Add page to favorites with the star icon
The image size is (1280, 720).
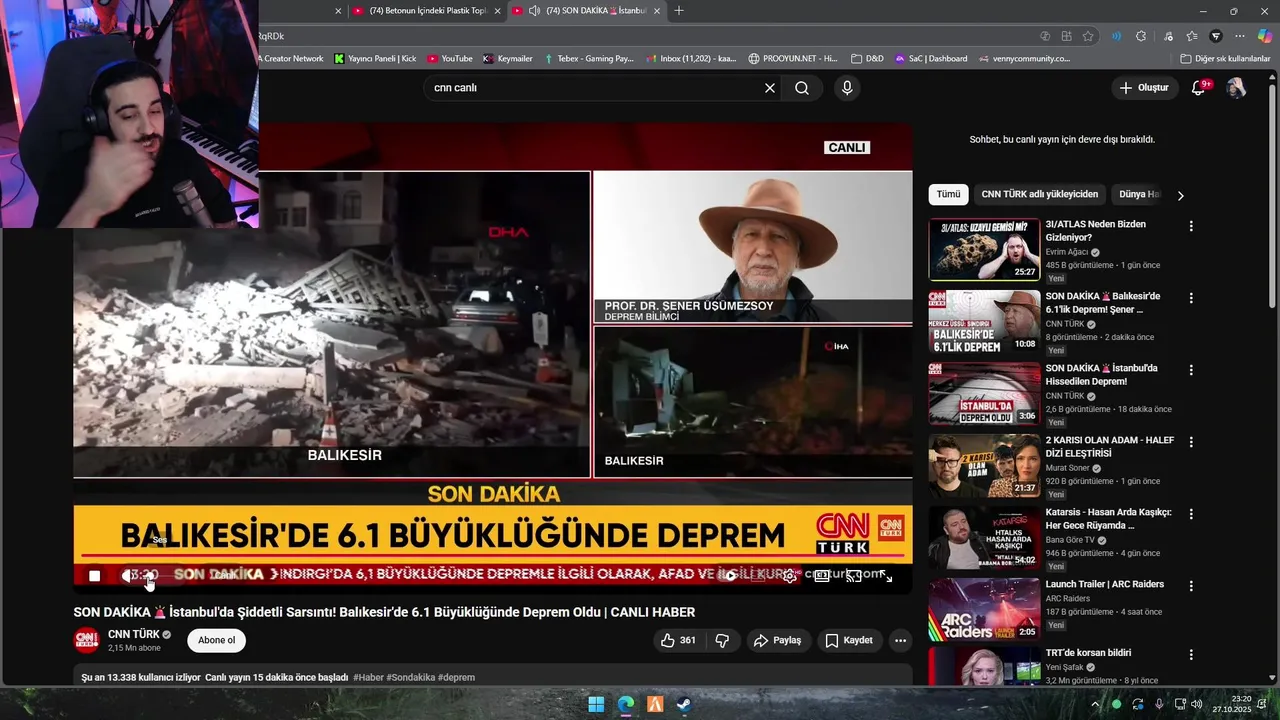[x=1088, y=36]
